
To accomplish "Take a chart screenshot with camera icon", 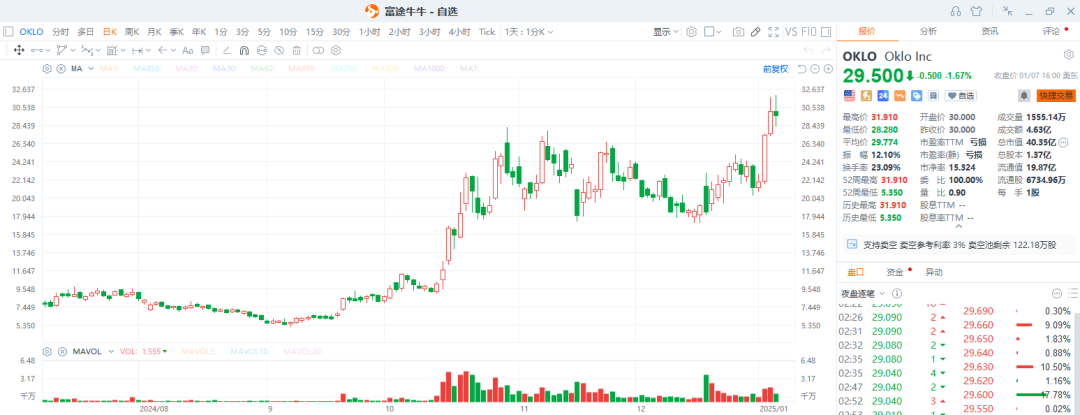I will tap(738, 32).
